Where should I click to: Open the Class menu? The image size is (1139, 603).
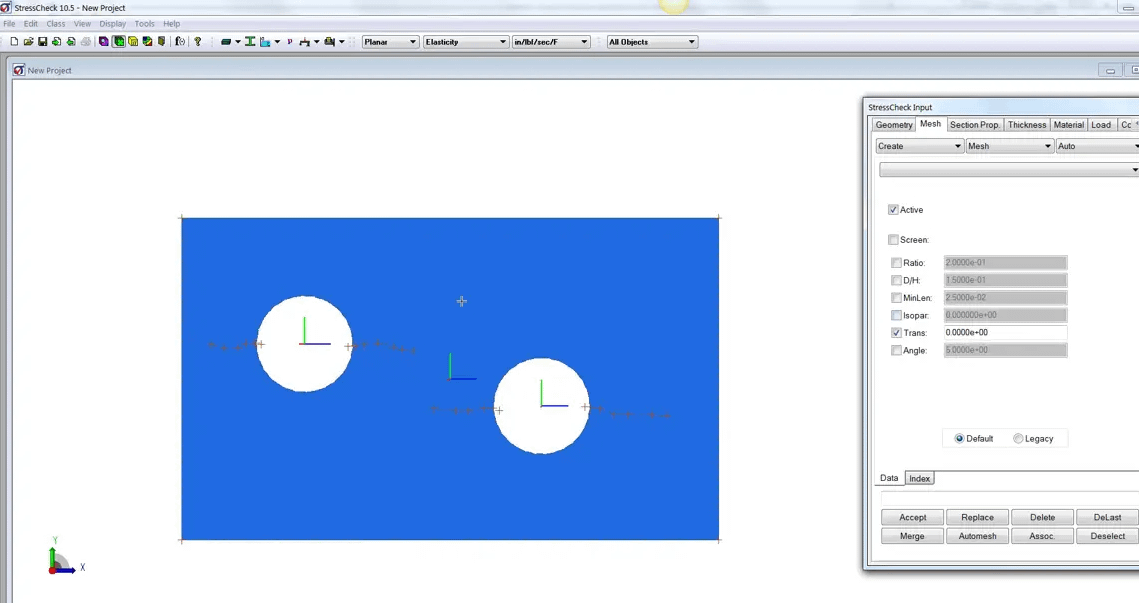coord(55,23)
